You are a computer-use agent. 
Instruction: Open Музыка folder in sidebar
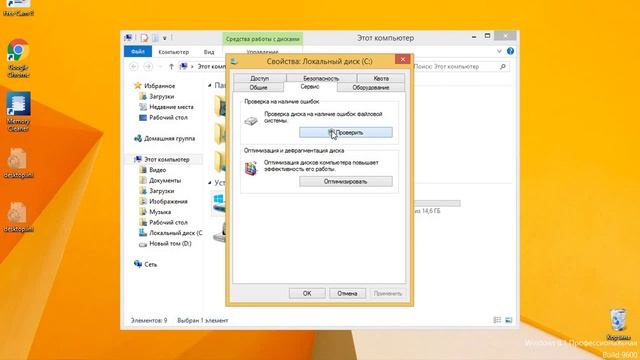click(x=155, y=212)
